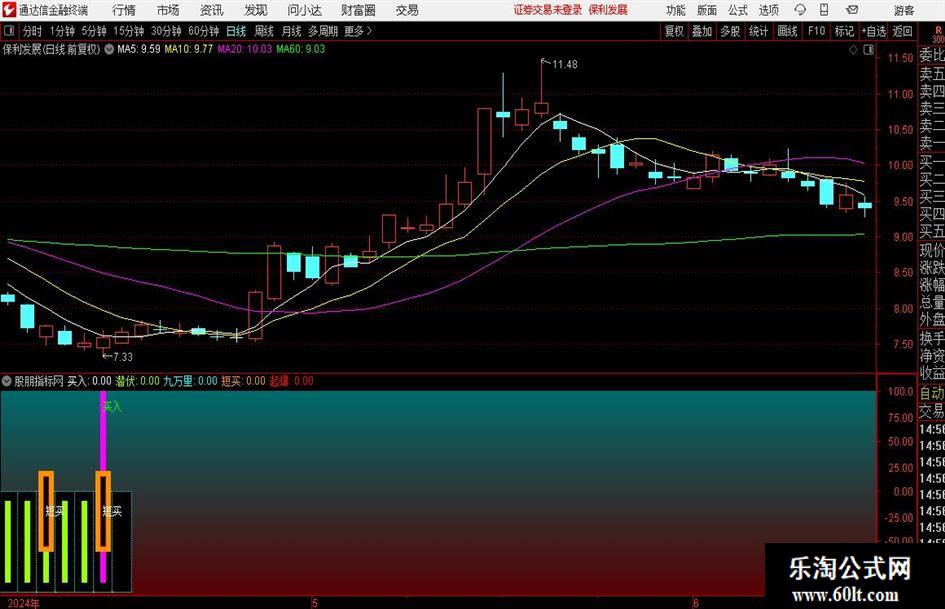
Task: Switch to 1分钟 period tab
Action: [x=62, y=31]
